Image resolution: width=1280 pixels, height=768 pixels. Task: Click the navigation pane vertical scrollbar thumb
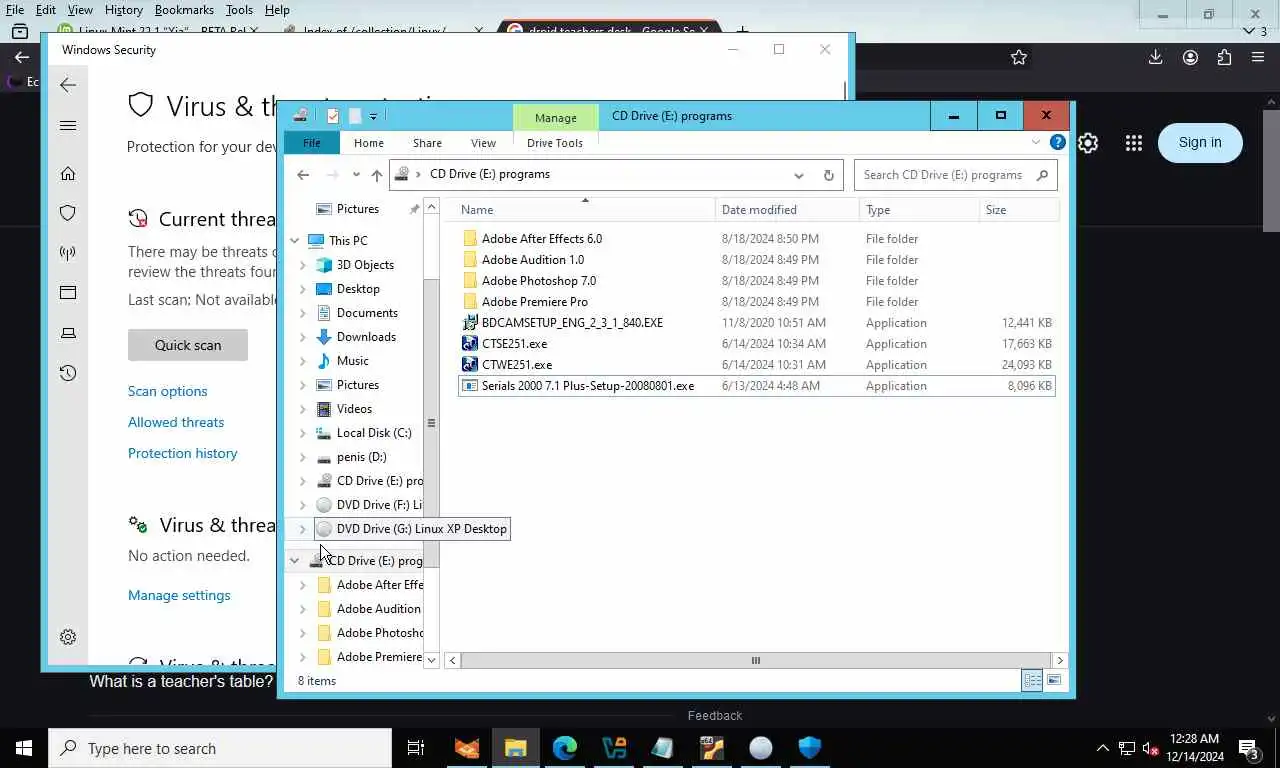[x=431, y=422]
